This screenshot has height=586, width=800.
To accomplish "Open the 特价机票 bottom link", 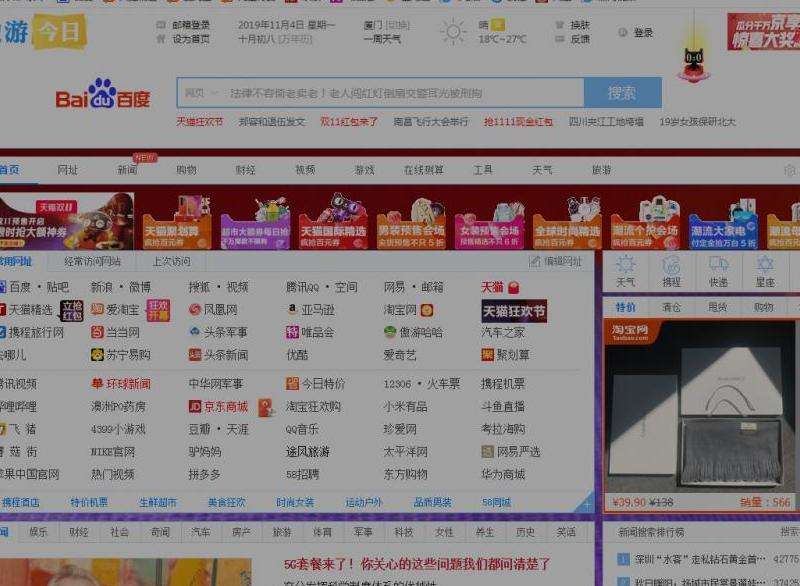I will pyautogui.click(x=89, y=502).
